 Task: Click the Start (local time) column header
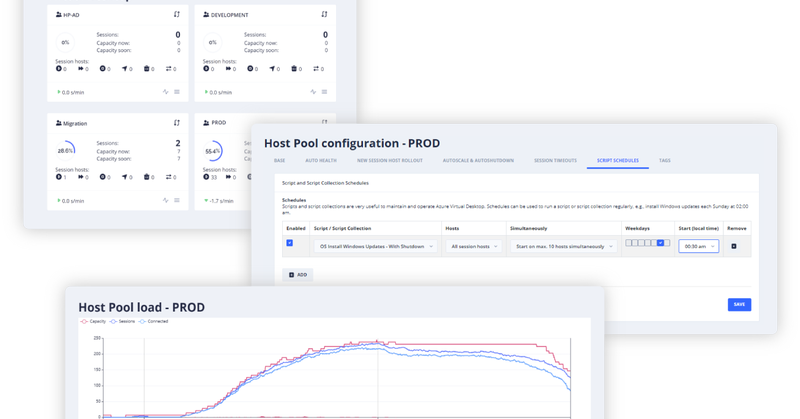(x=698, y=229)
